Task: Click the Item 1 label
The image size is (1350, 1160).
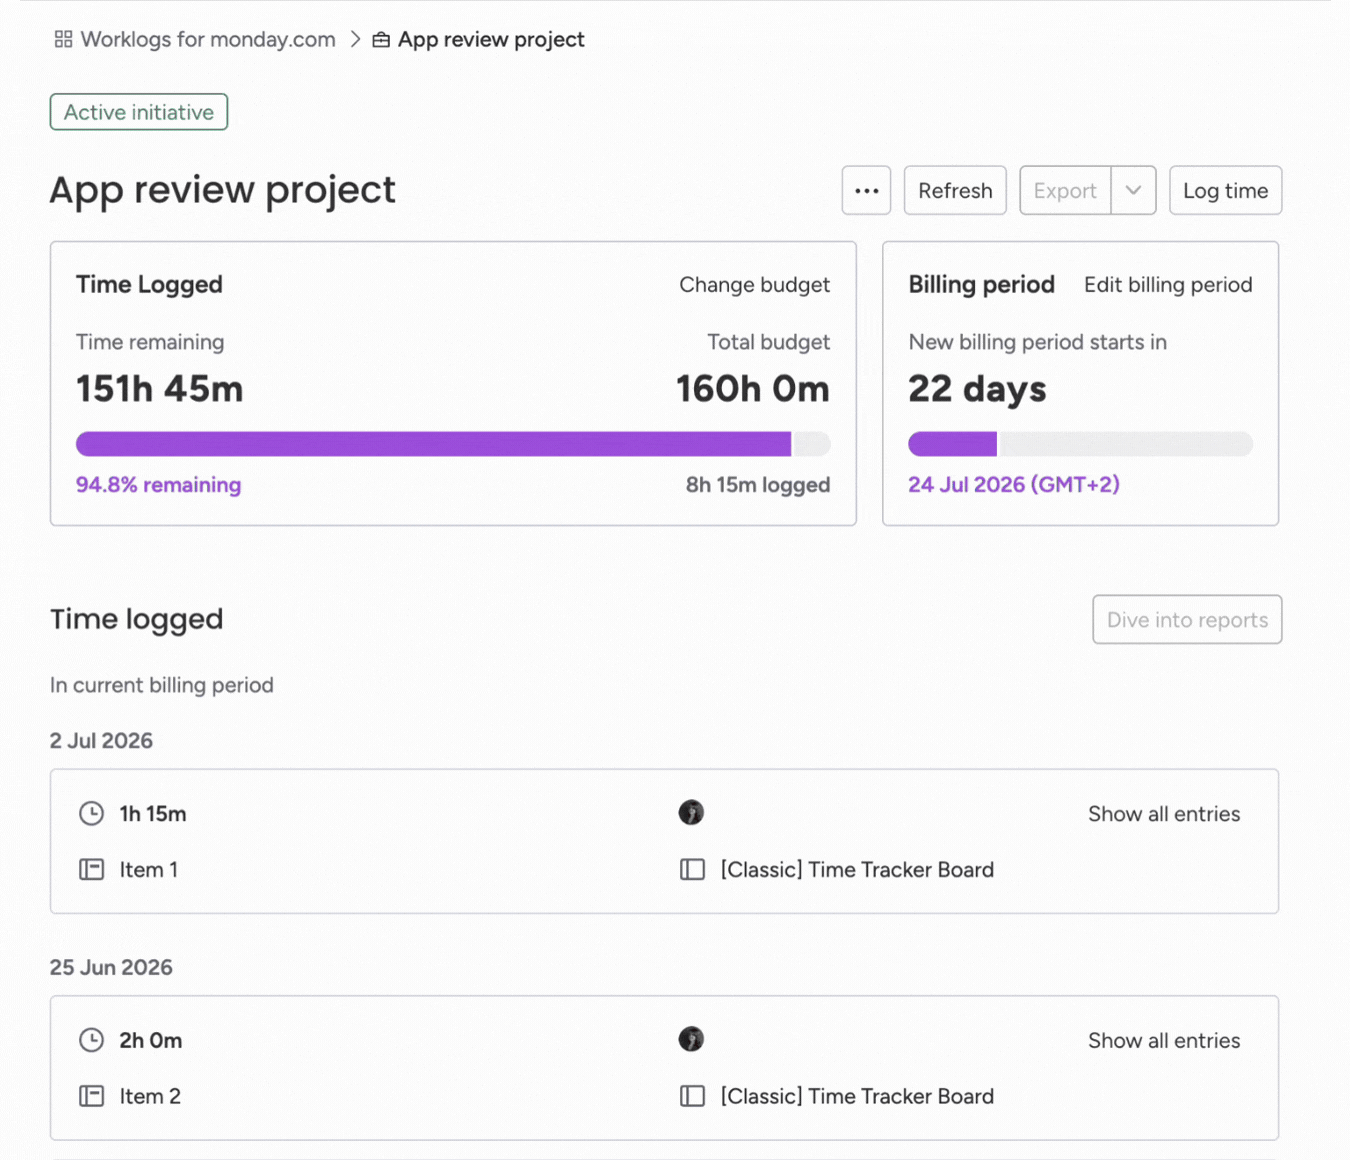Action: click(149, 870)
